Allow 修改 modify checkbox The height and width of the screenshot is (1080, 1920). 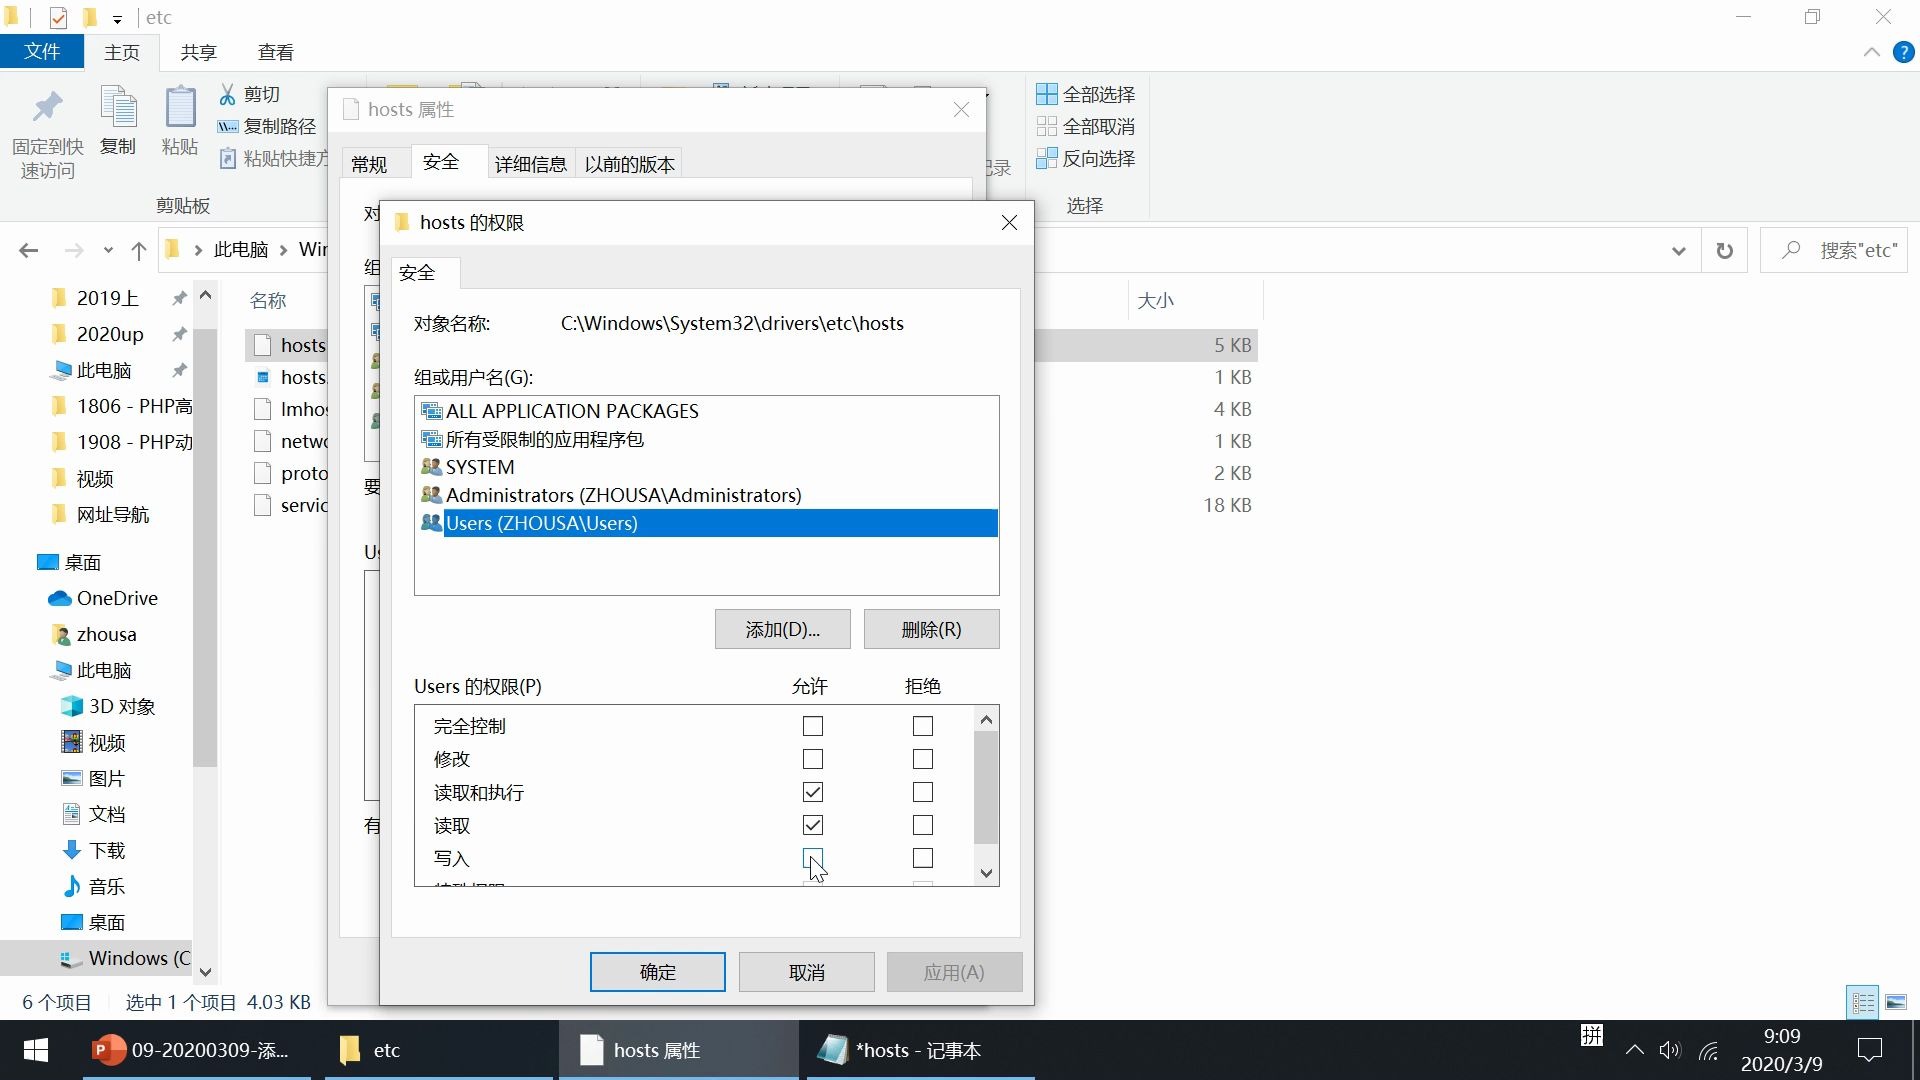pos(813,759)
